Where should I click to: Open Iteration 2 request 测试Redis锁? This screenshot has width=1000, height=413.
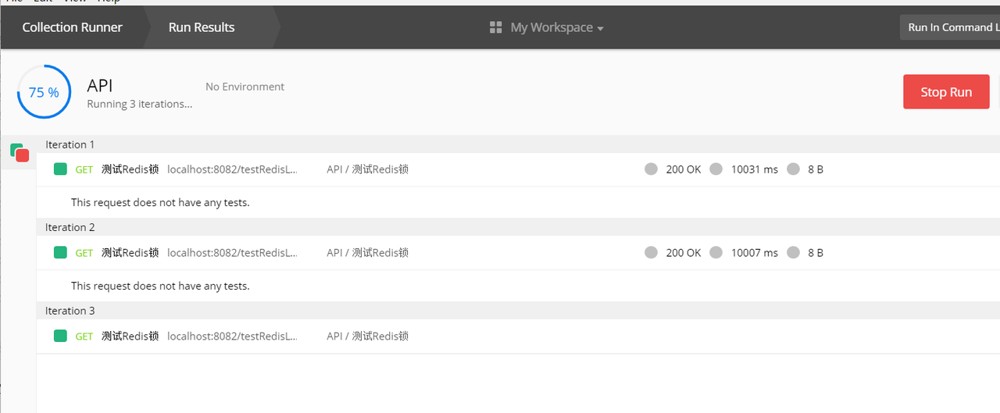coord(130,252)
